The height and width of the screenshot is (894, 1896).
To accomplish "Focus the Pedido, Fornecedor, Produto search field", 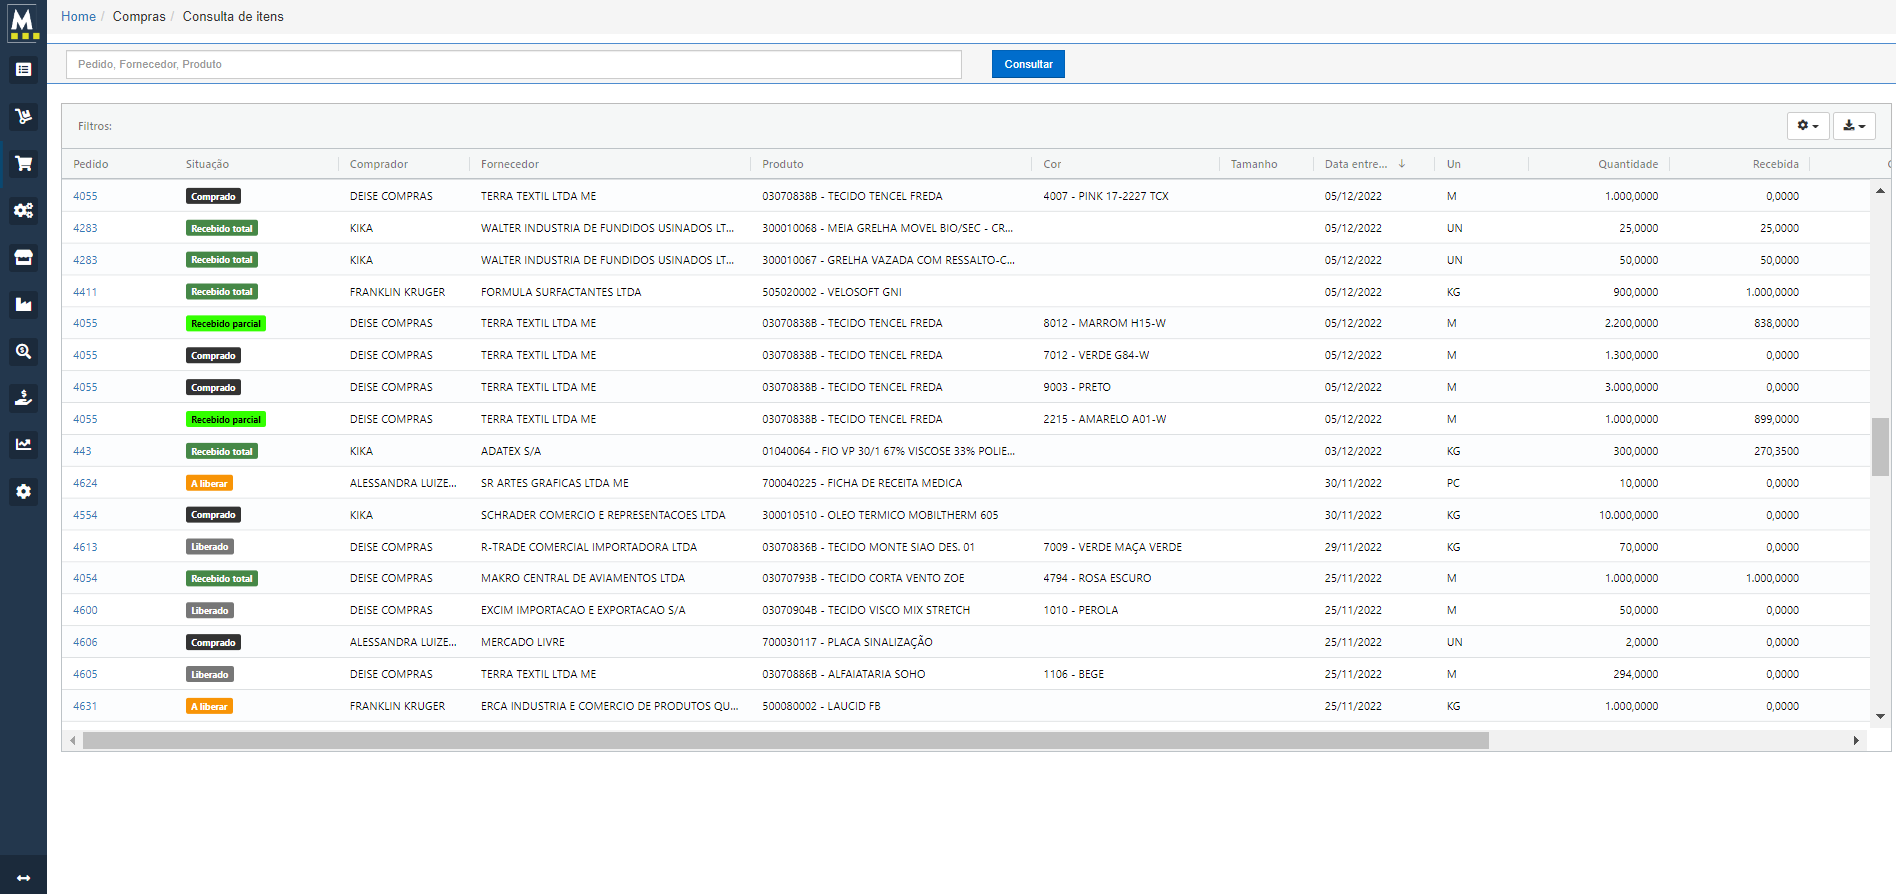I will click(x=513, y=64).
